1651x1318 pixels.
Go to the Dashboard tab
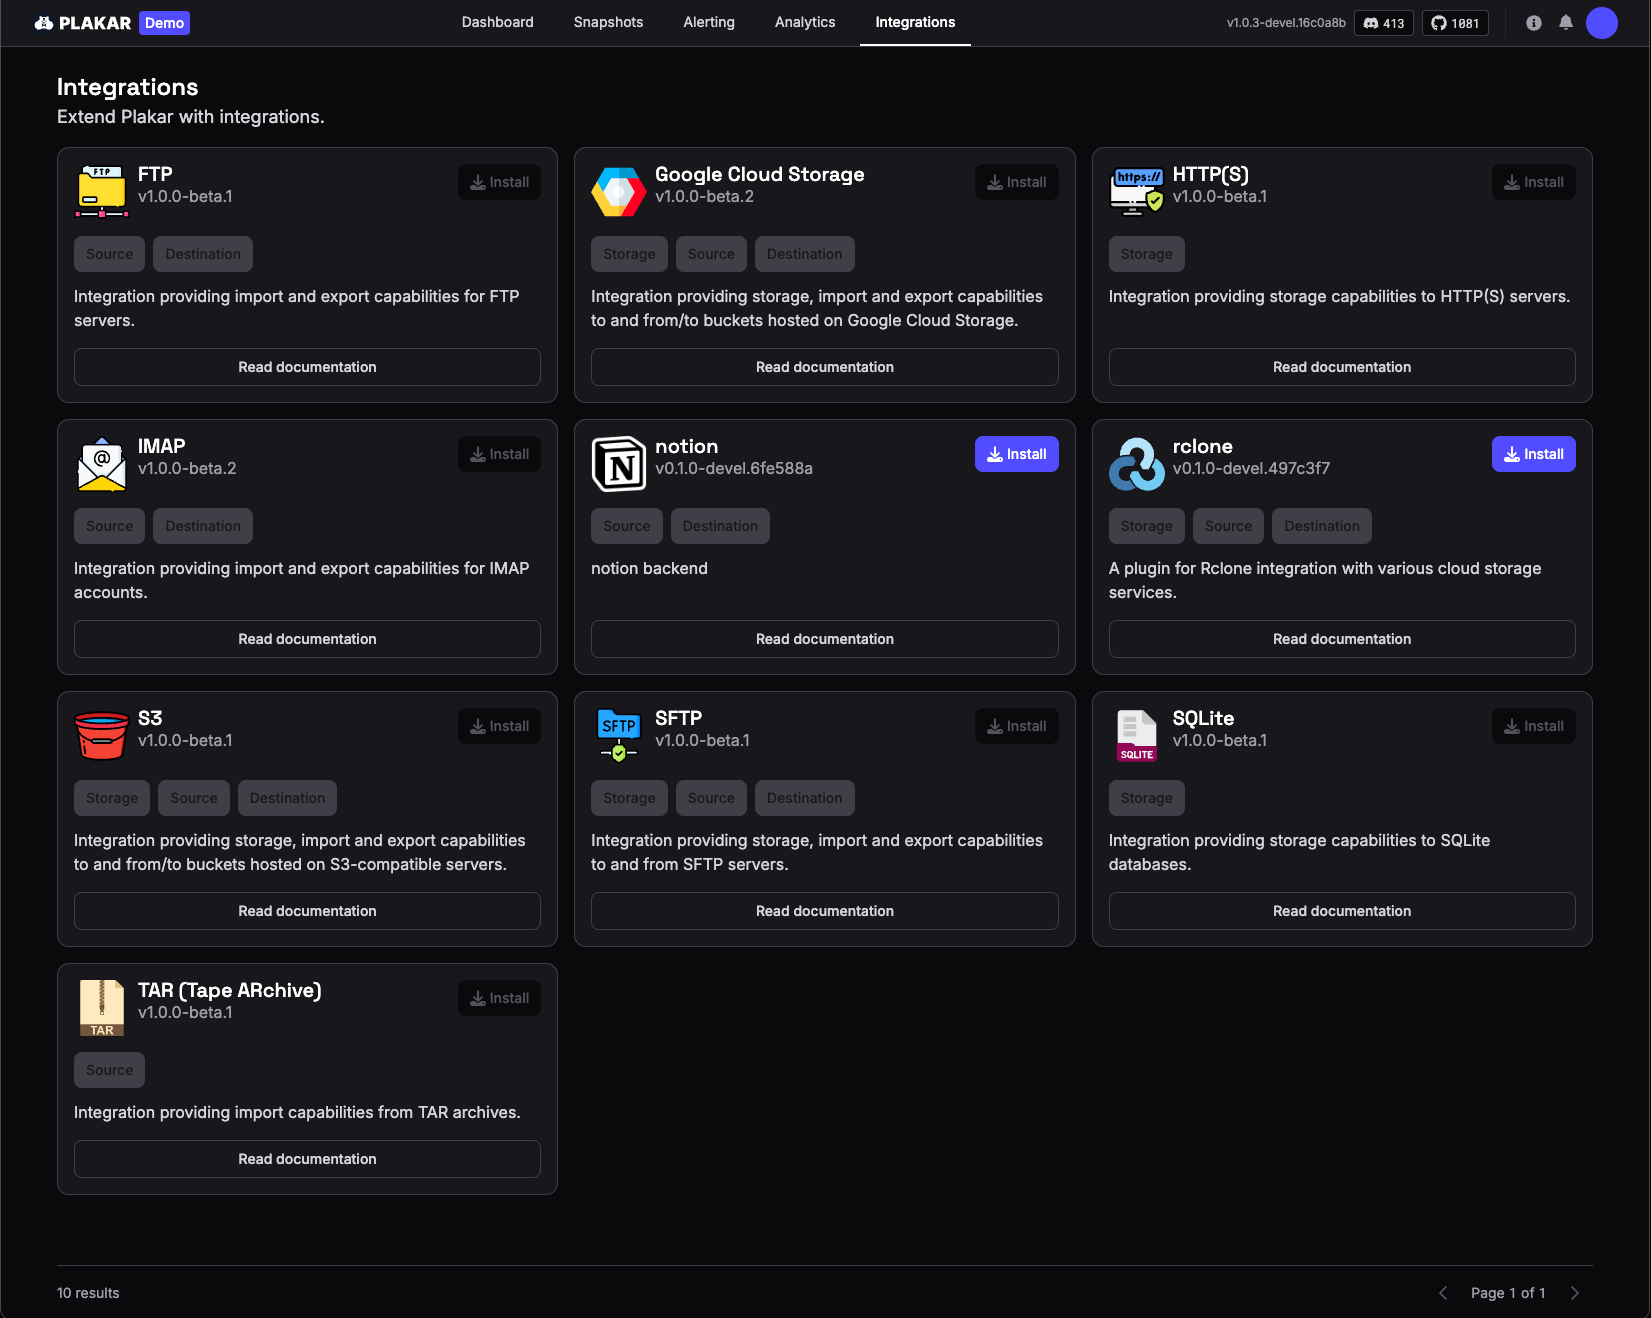(497, 22)
